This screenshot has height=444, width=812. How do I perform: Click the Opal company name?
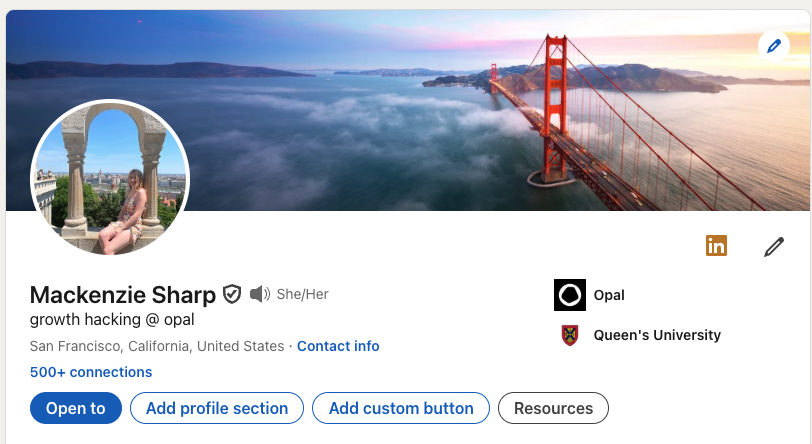609,295
